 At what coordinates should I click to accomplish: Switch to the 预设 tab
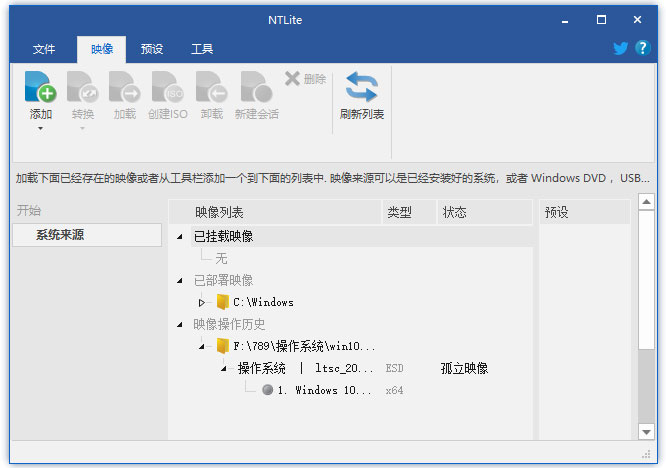152,49
